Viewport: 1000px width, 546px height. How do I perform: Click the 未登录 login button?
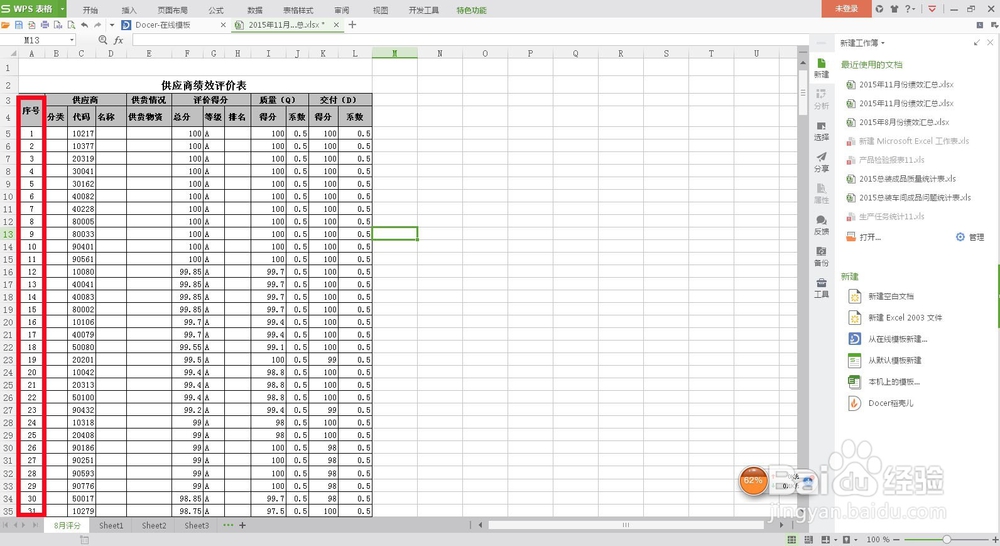(x=847, y=8)
